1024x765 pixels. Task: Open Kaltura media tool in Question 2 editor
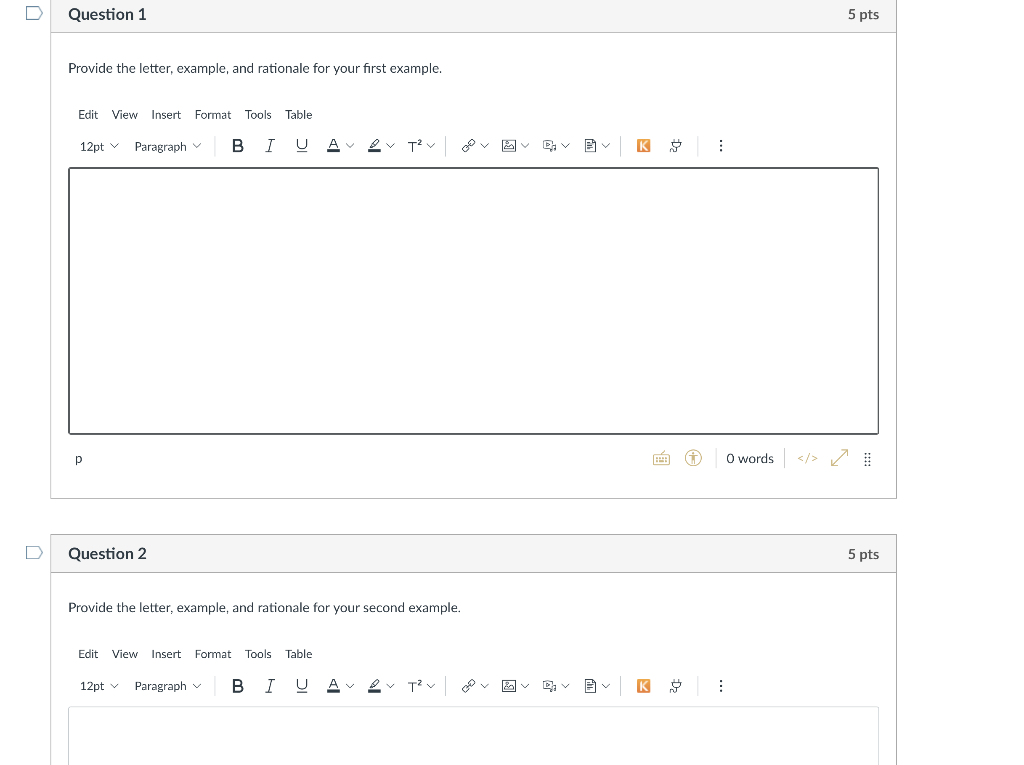[x=643, y=685]
